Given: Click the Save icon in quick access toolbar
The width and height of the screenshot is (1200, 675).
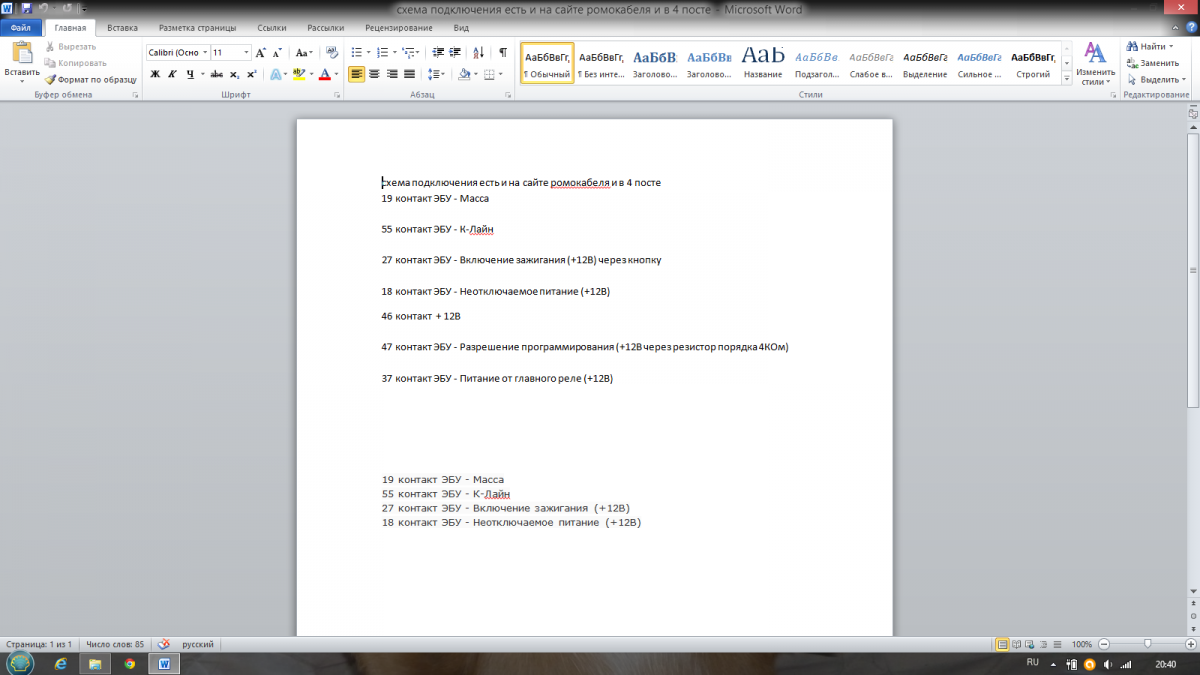Looking at the screenshot, I should point(25,9).
